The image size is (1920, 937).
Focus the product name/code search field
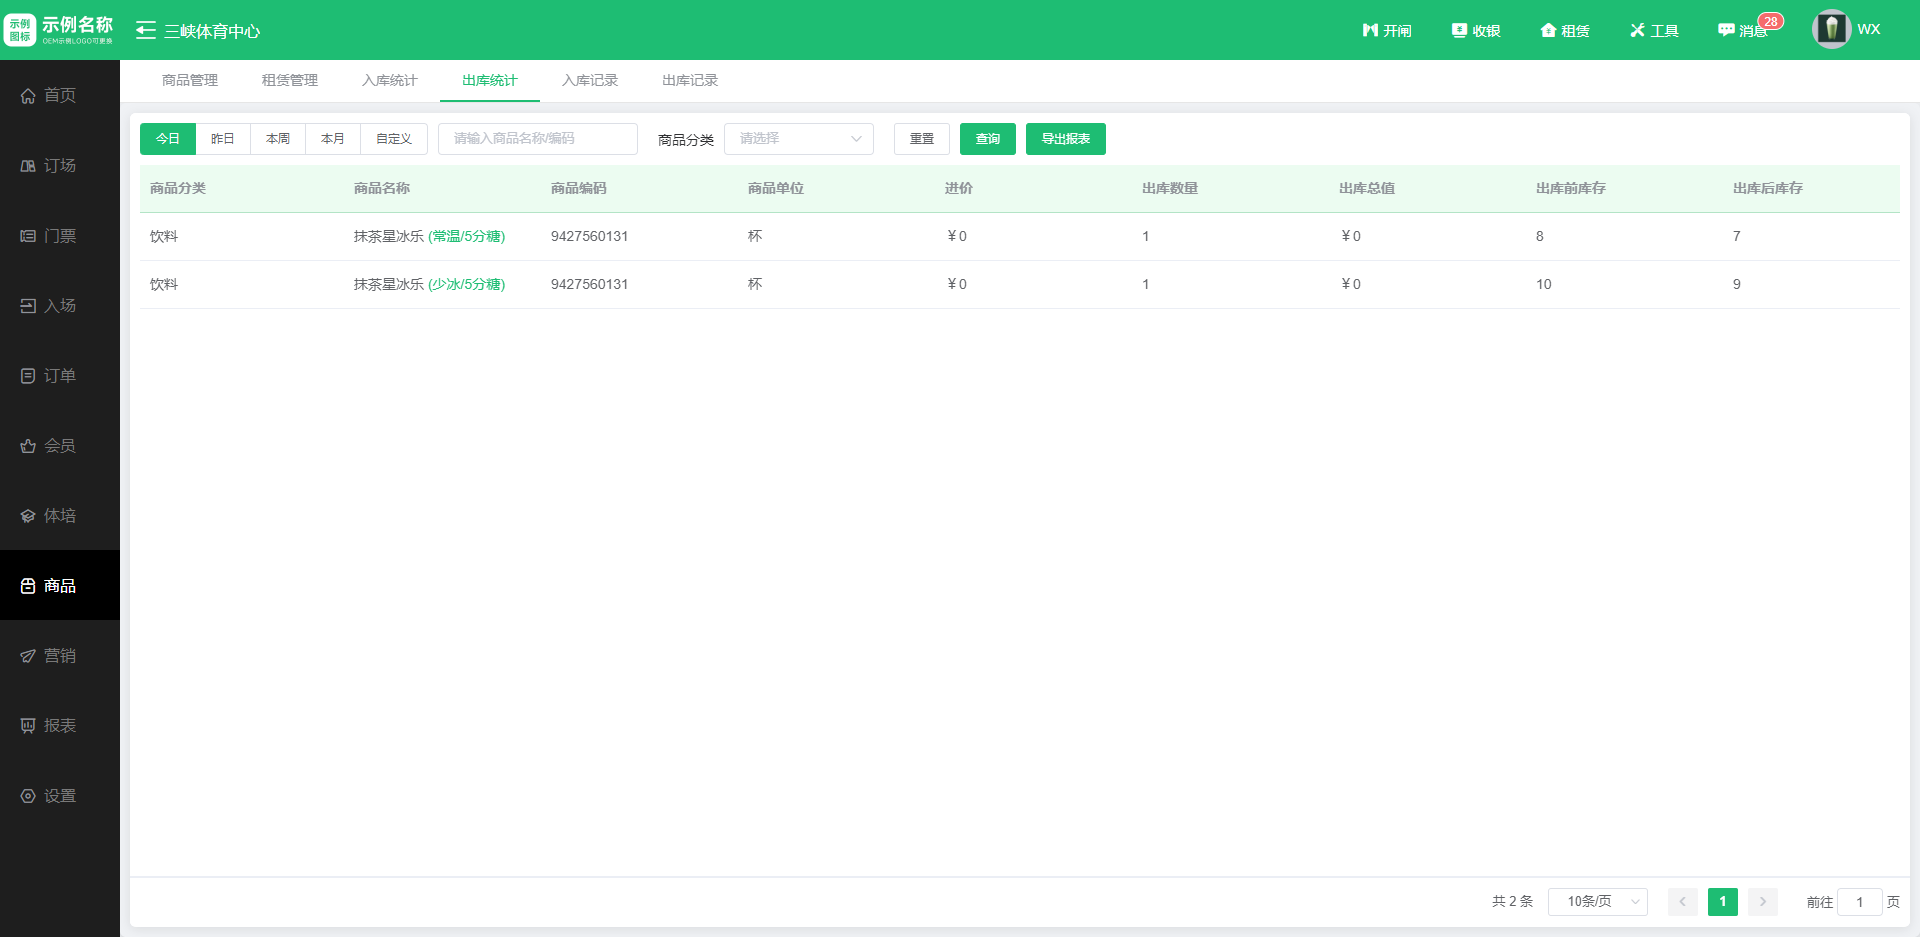[537, 139]
